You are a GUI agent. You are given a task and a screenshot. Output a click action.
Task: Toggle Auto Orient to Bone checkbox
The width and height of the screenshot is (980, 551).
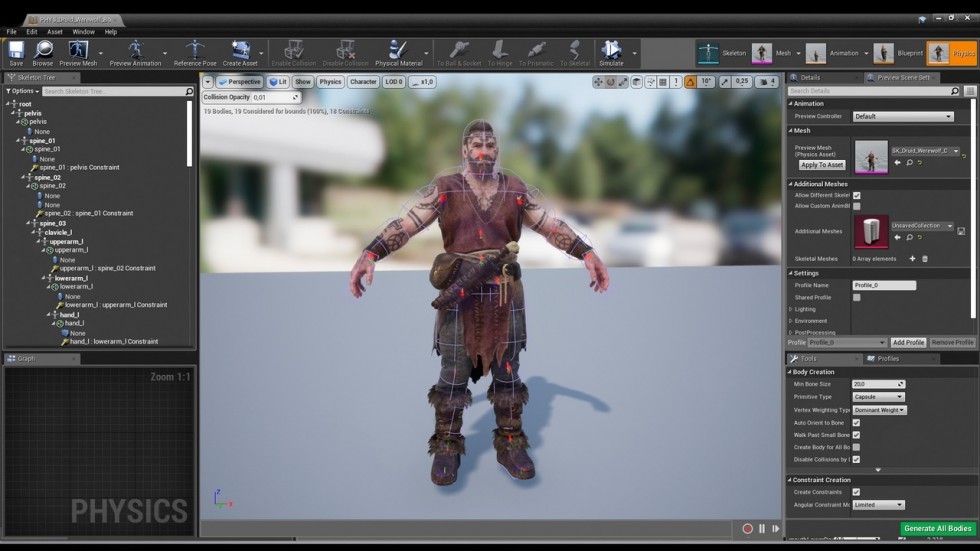point(856,423)
